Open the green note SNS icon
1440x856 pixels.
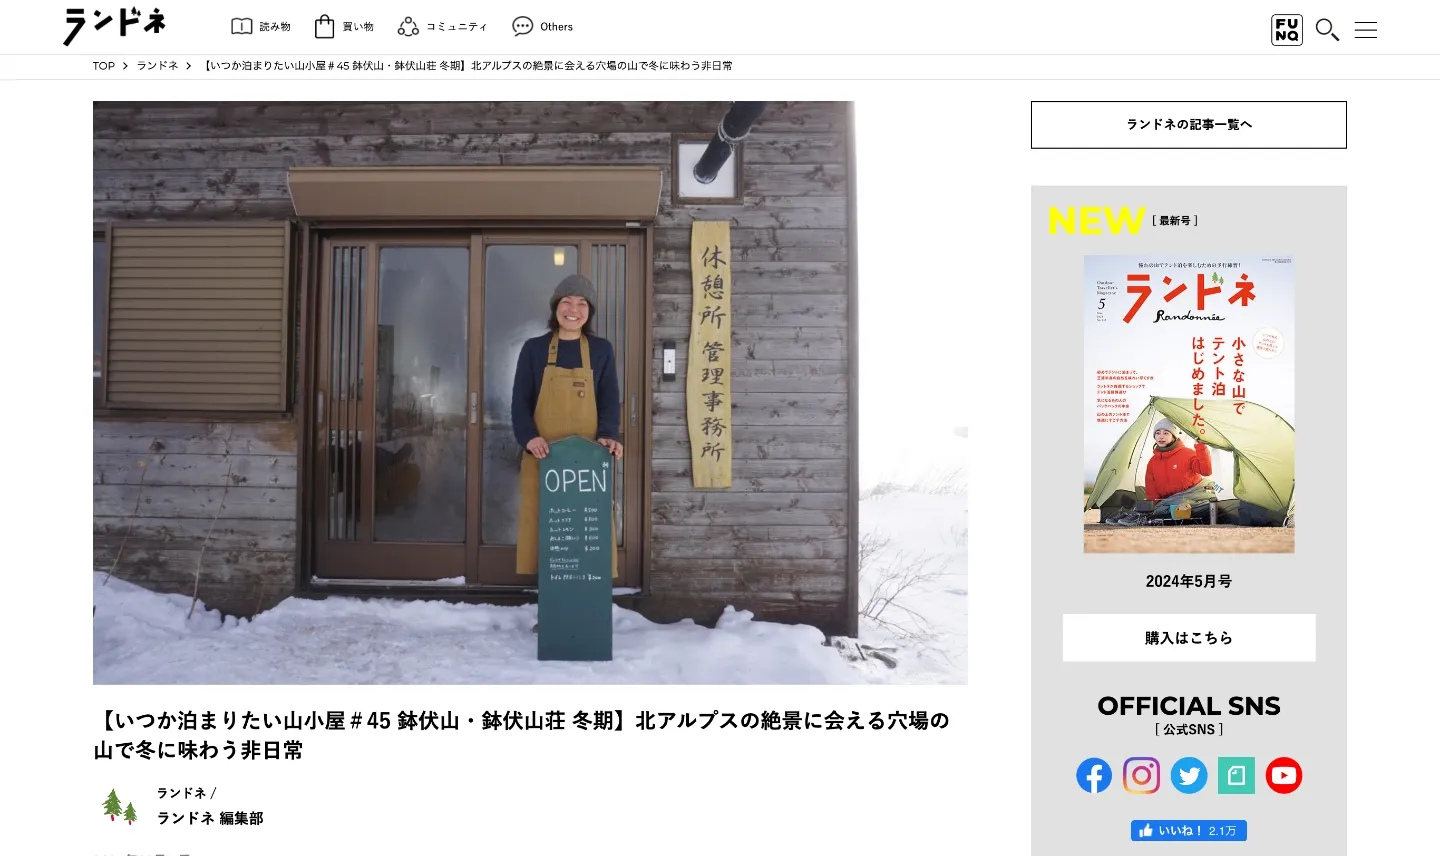point(1236,775)
